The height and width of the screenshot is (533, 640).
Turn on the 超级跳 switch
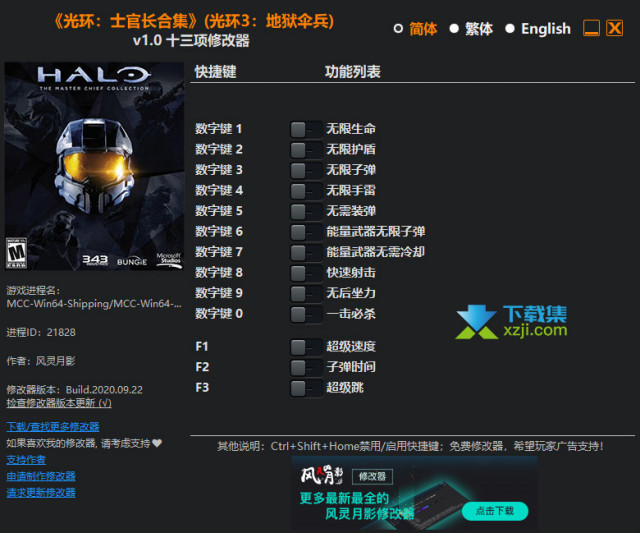click(306, 388)
